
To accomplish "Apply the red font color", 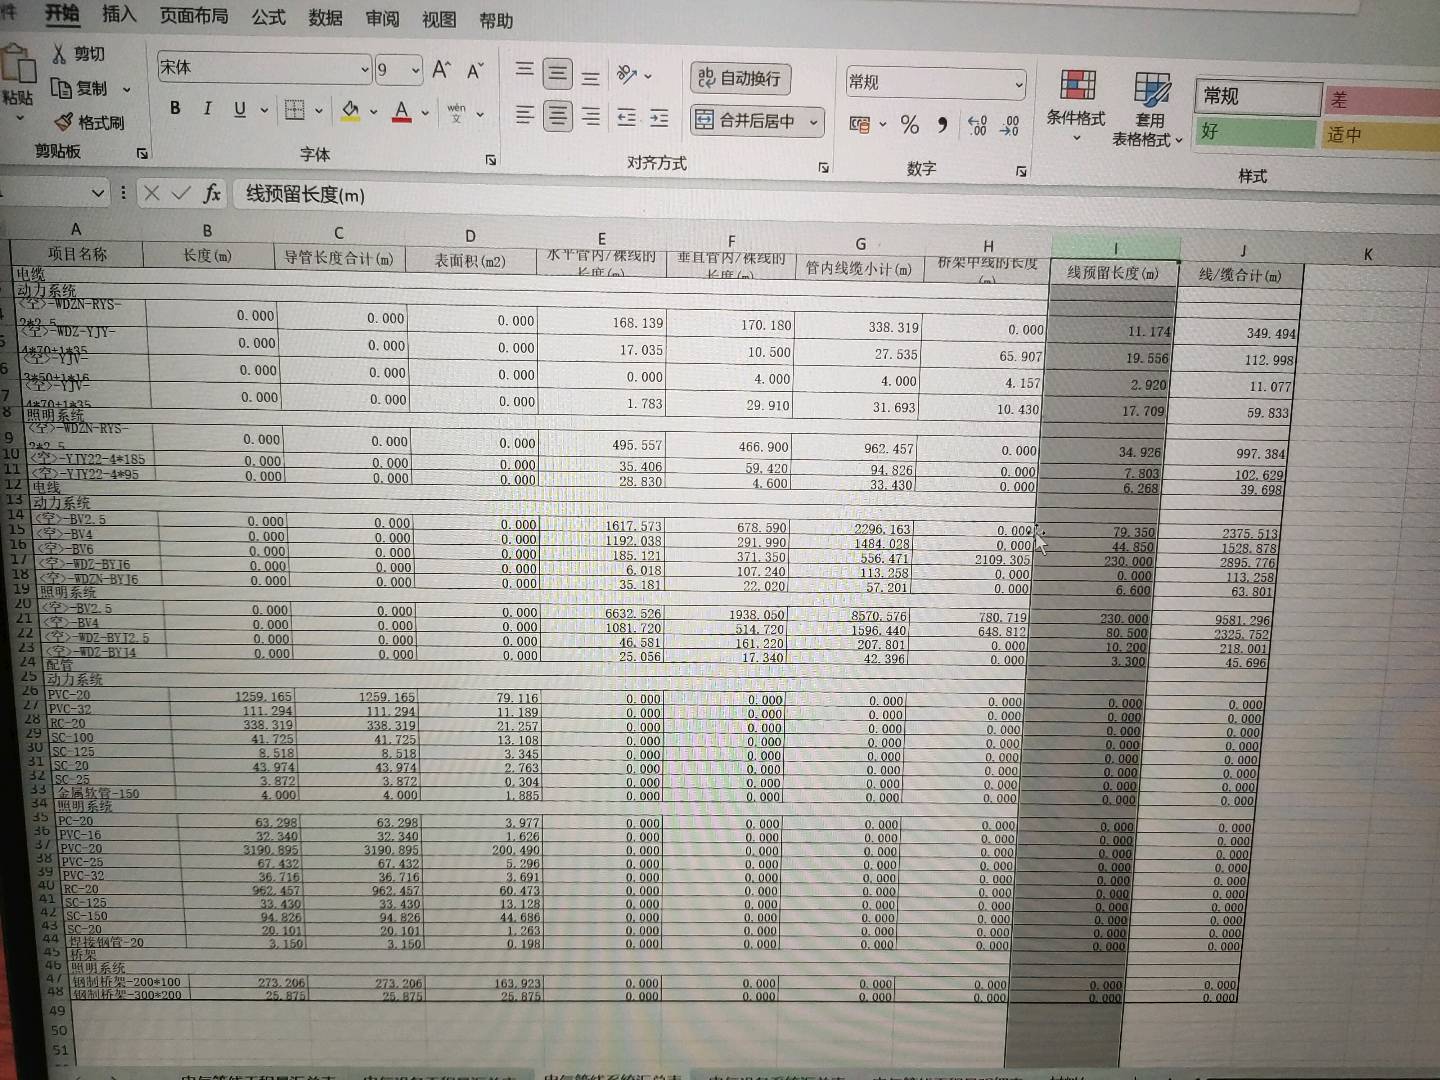I will [x=402, y=111].
